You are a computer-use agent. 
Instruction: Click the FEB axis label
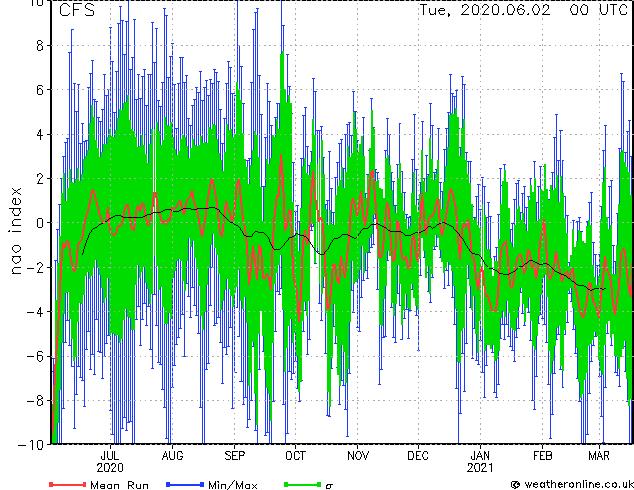coord(542,456)
